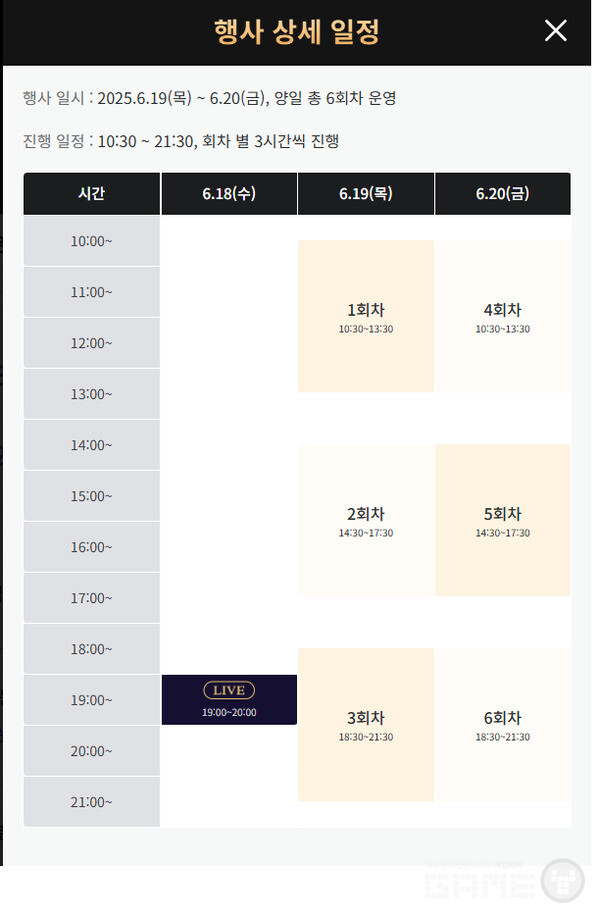Click the 19:00~ time row

click(x=92, y=700)
